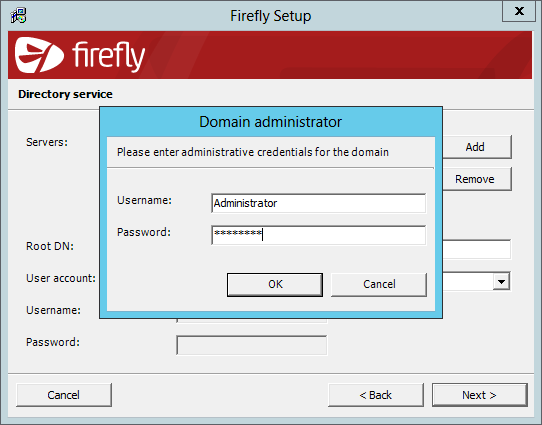Cancel the Firefly Setup wizard
542x425 pixels.
point(64,395)
